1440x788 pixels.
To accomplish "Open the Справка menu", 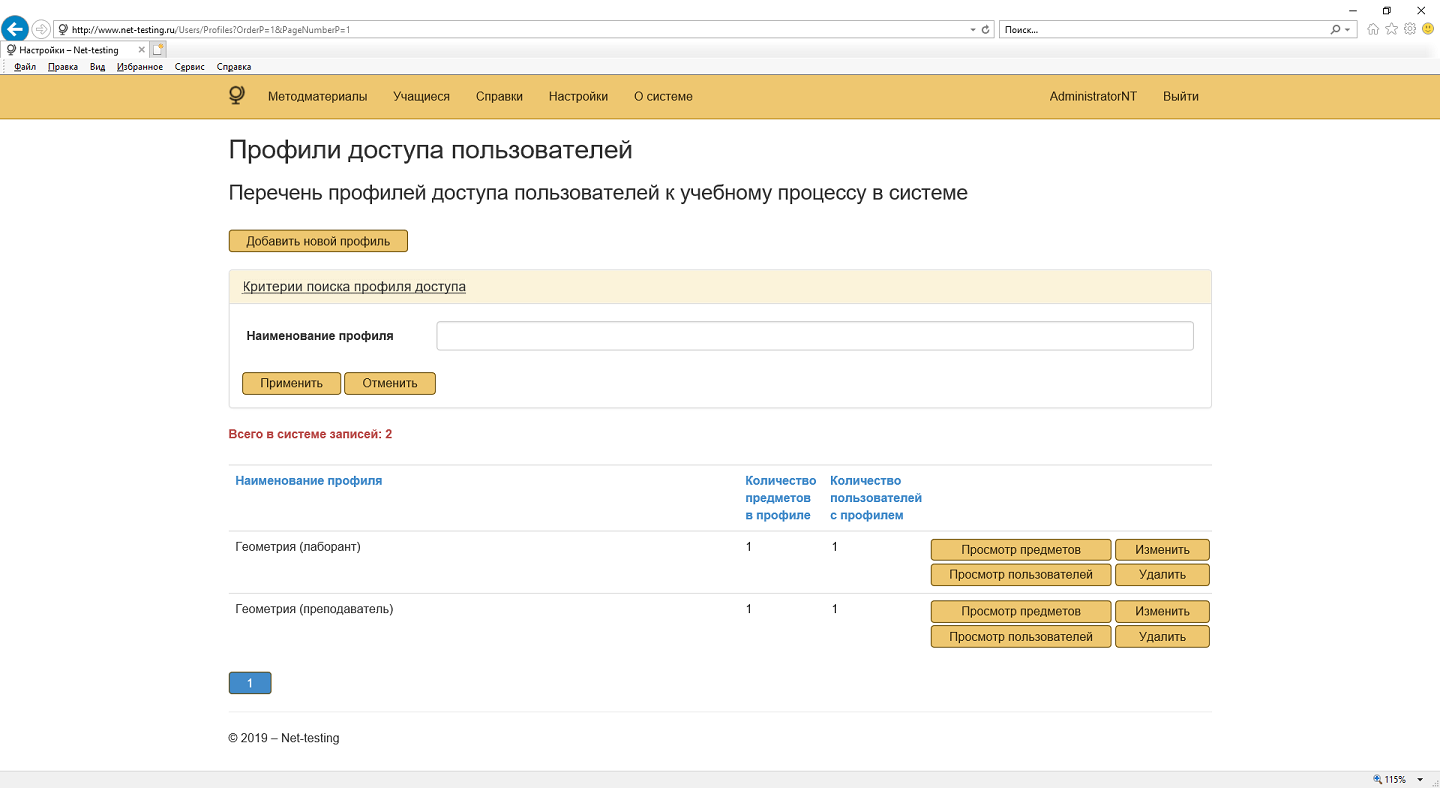I will click(234, 67).
